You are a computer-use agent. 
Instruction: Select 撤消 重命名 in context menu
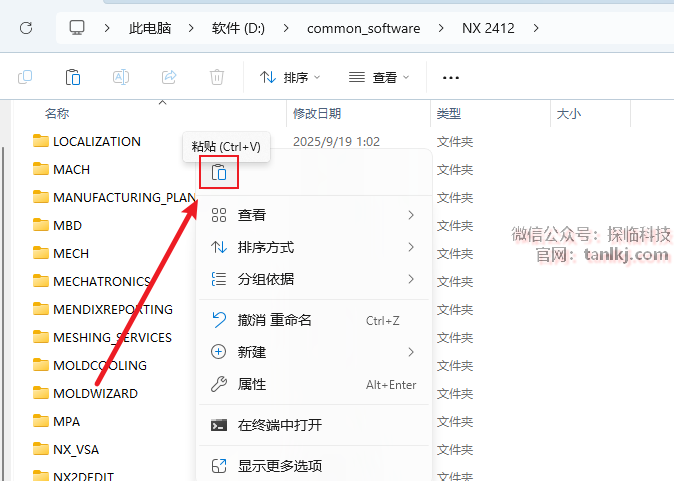314,320
